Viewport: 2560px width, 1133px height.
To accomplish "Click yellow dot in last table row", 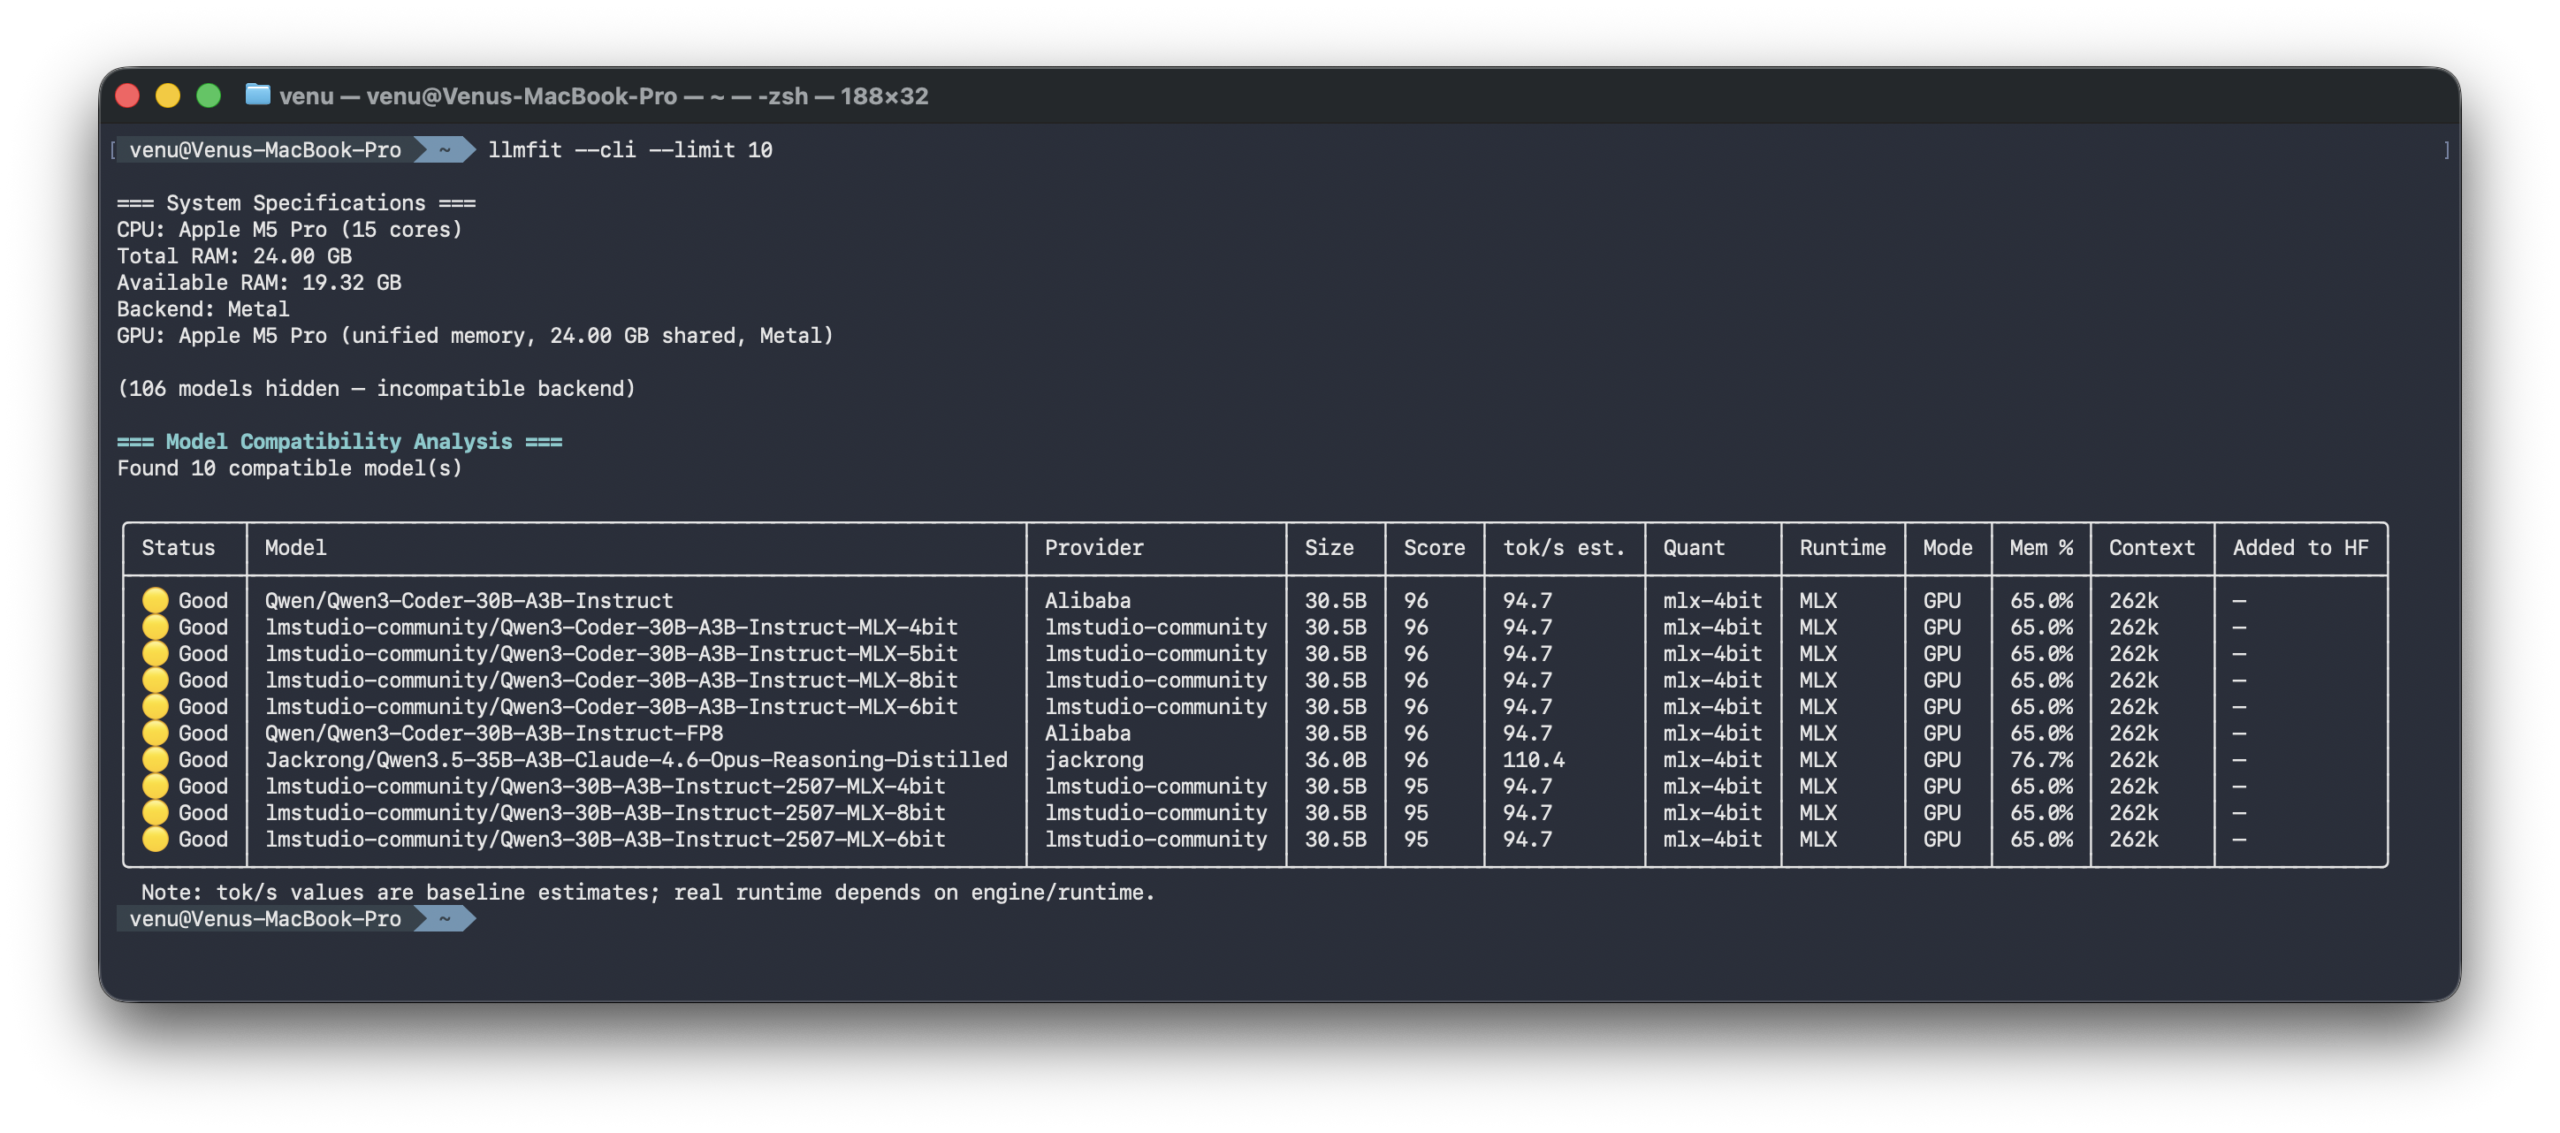I will [x=155, y=840].
